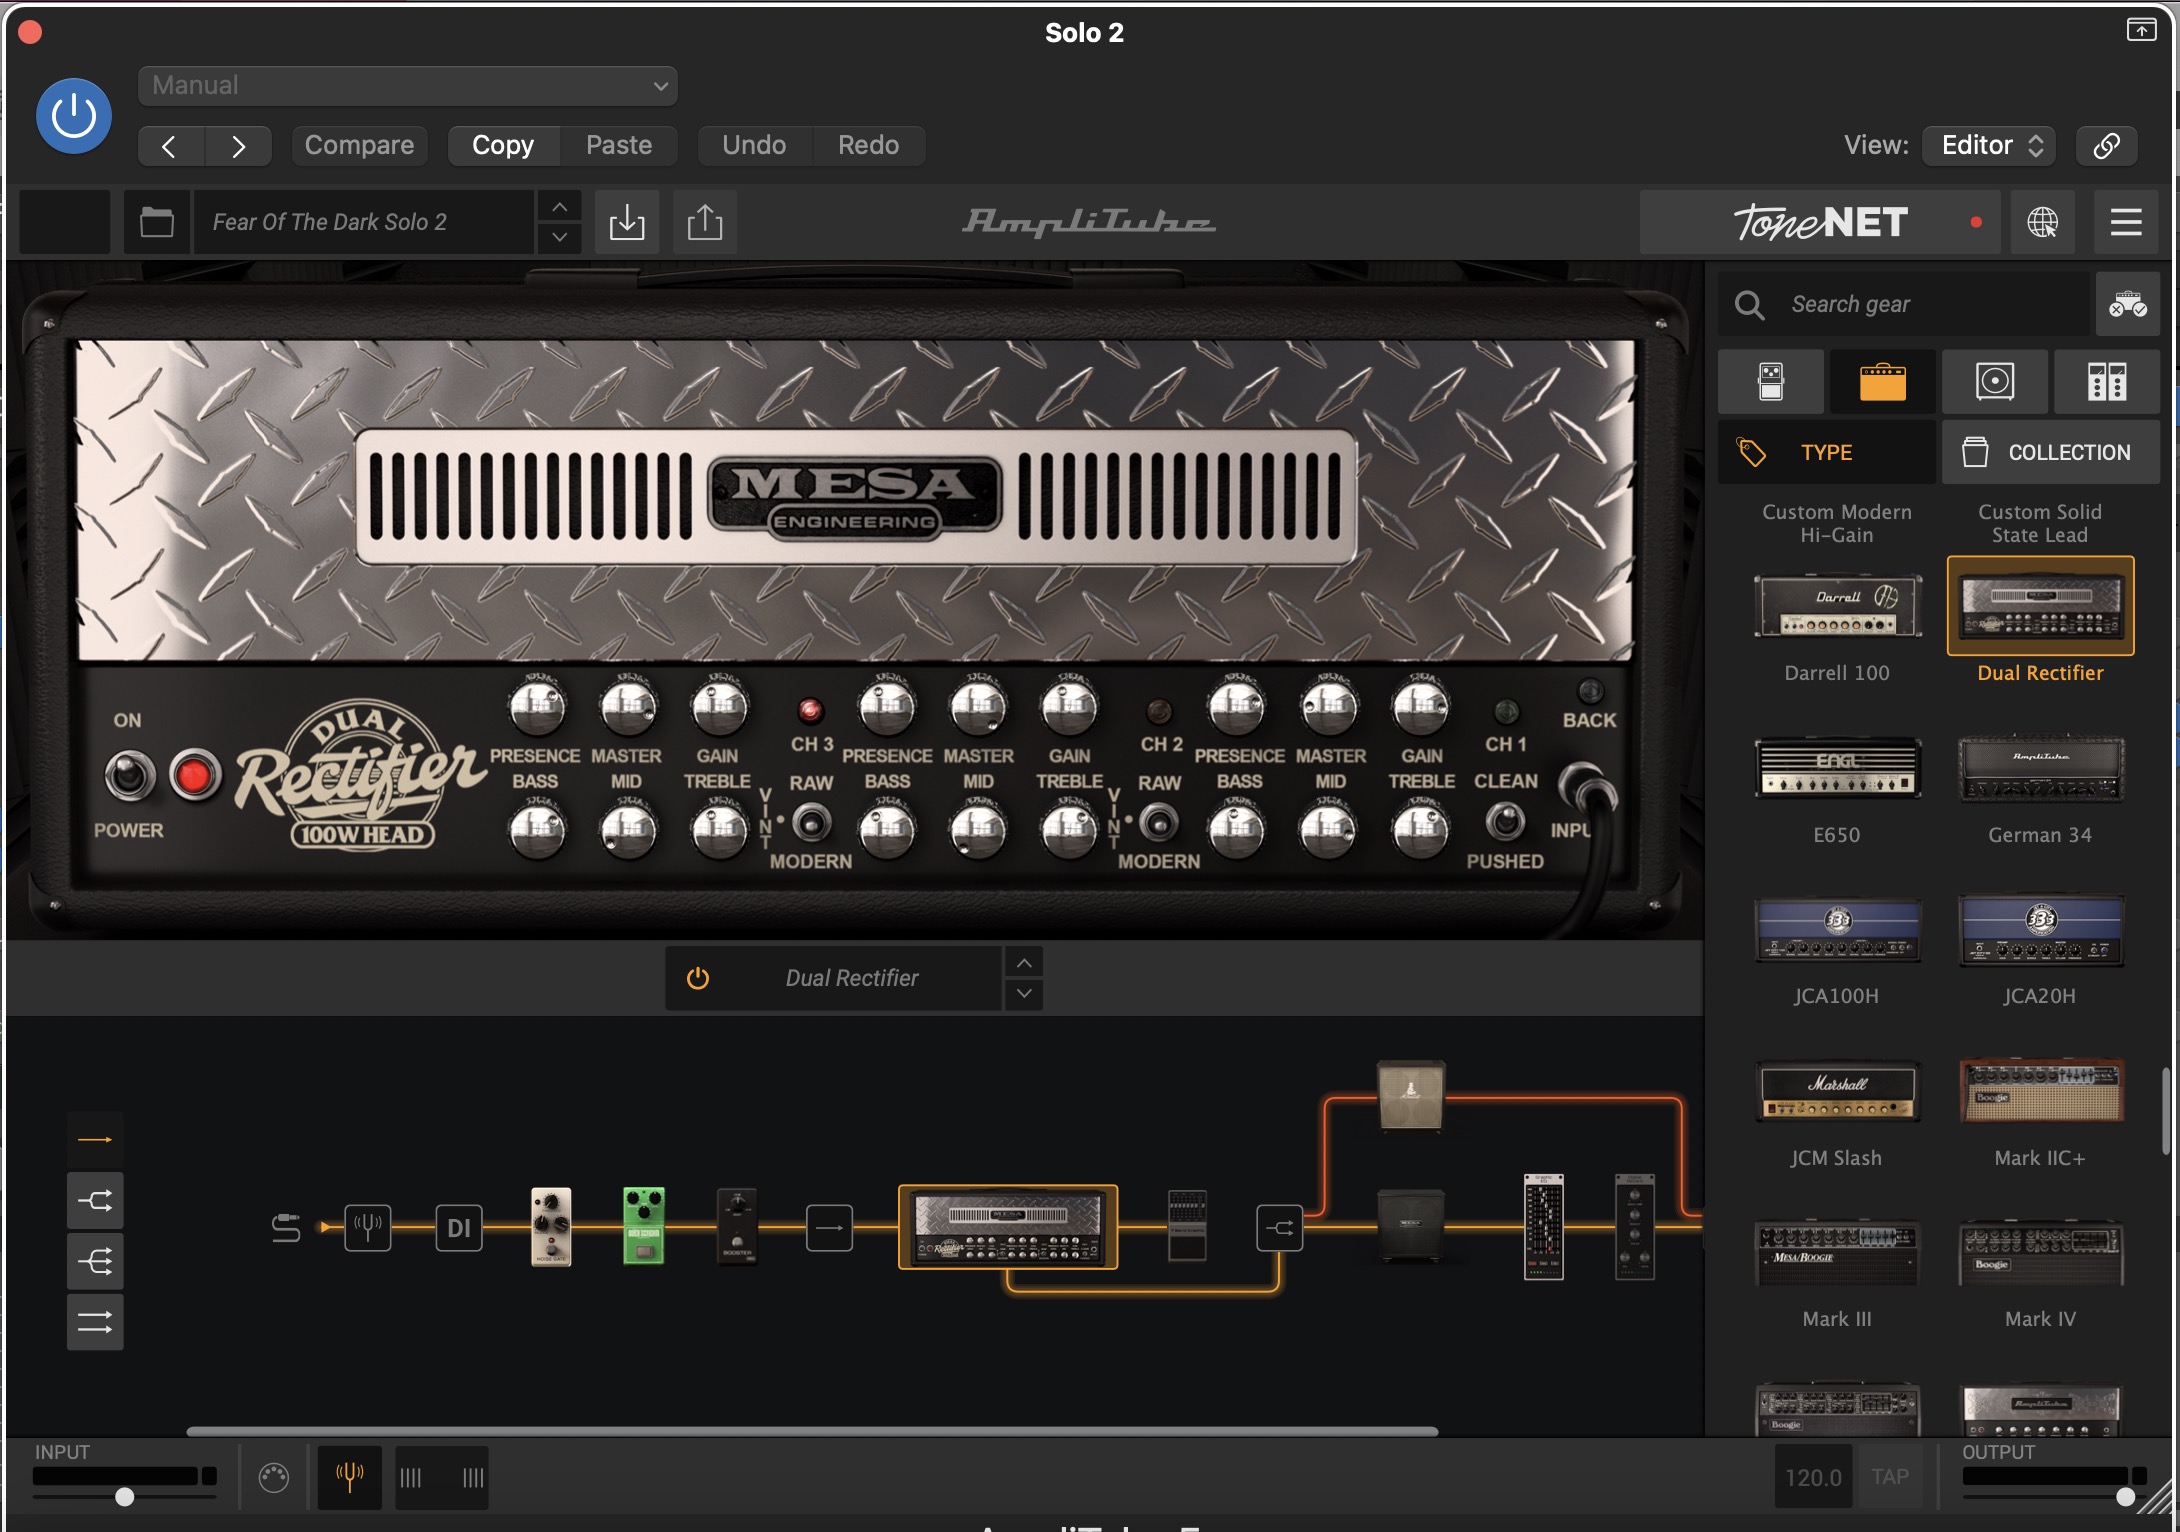Activate channel CH 2 LED

point(1158,711)
